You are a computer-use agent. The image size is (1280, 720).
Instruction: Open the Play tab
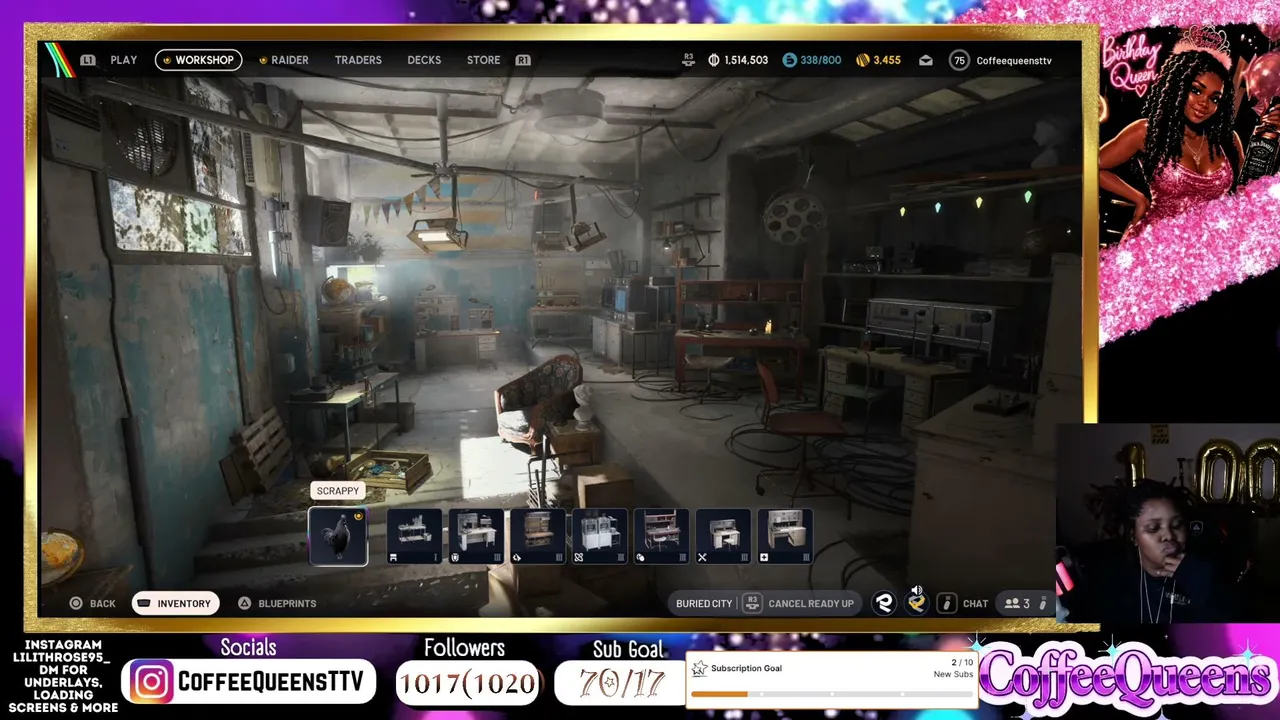[124, 60]
